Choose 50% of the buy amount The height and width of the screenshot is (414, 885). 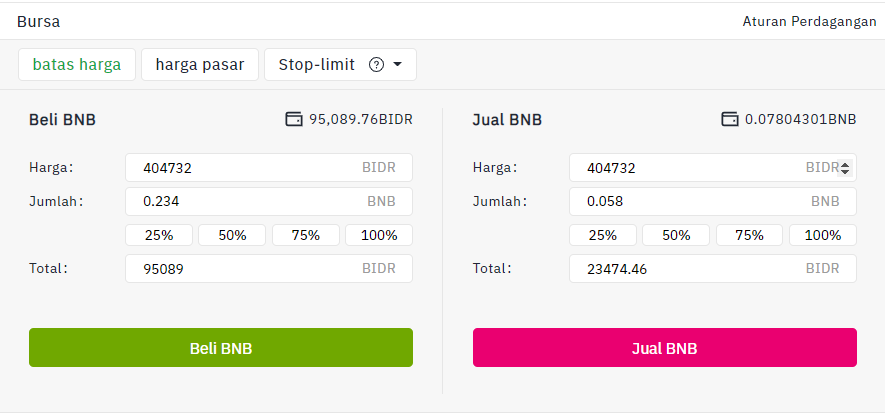pyautogui.click(x=232, y=235)
